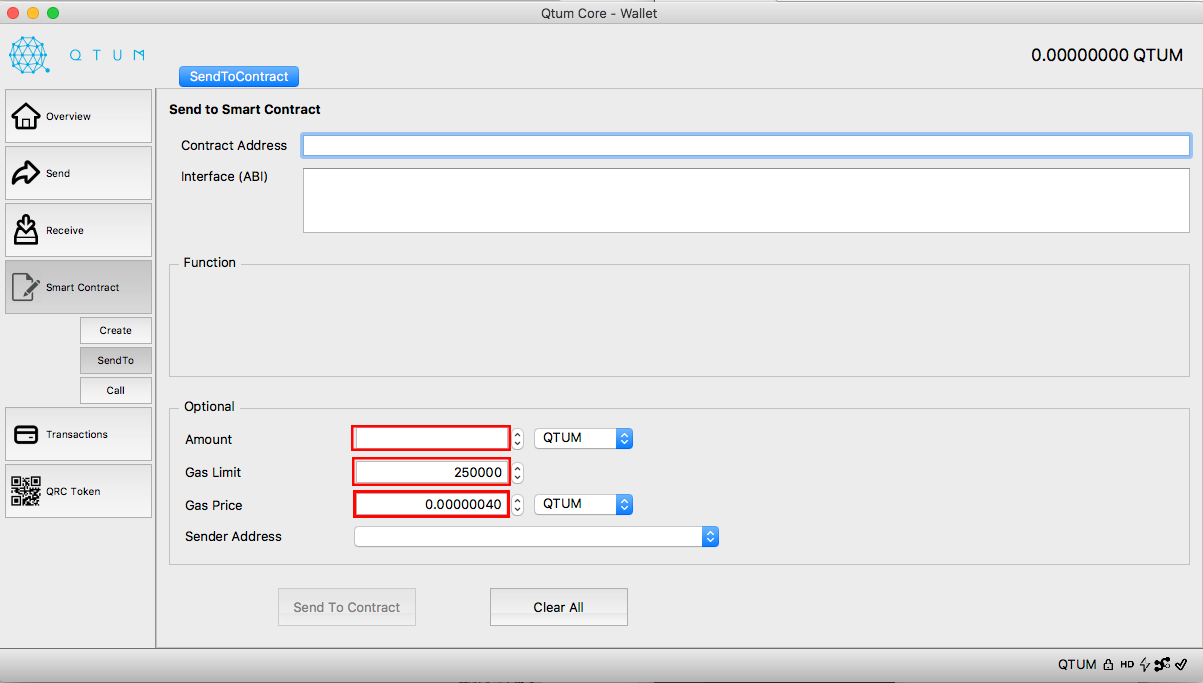1203x683 pixels.
Task: Click the QTUM logo
Action: coord(77,55)
